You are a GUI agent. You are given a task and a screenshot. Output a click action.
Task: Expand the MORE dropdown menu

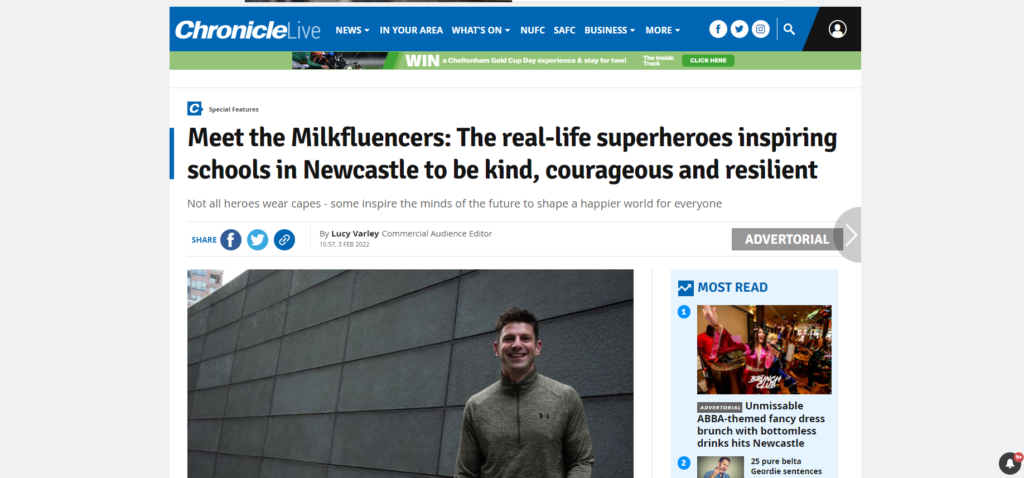(662, 30)
